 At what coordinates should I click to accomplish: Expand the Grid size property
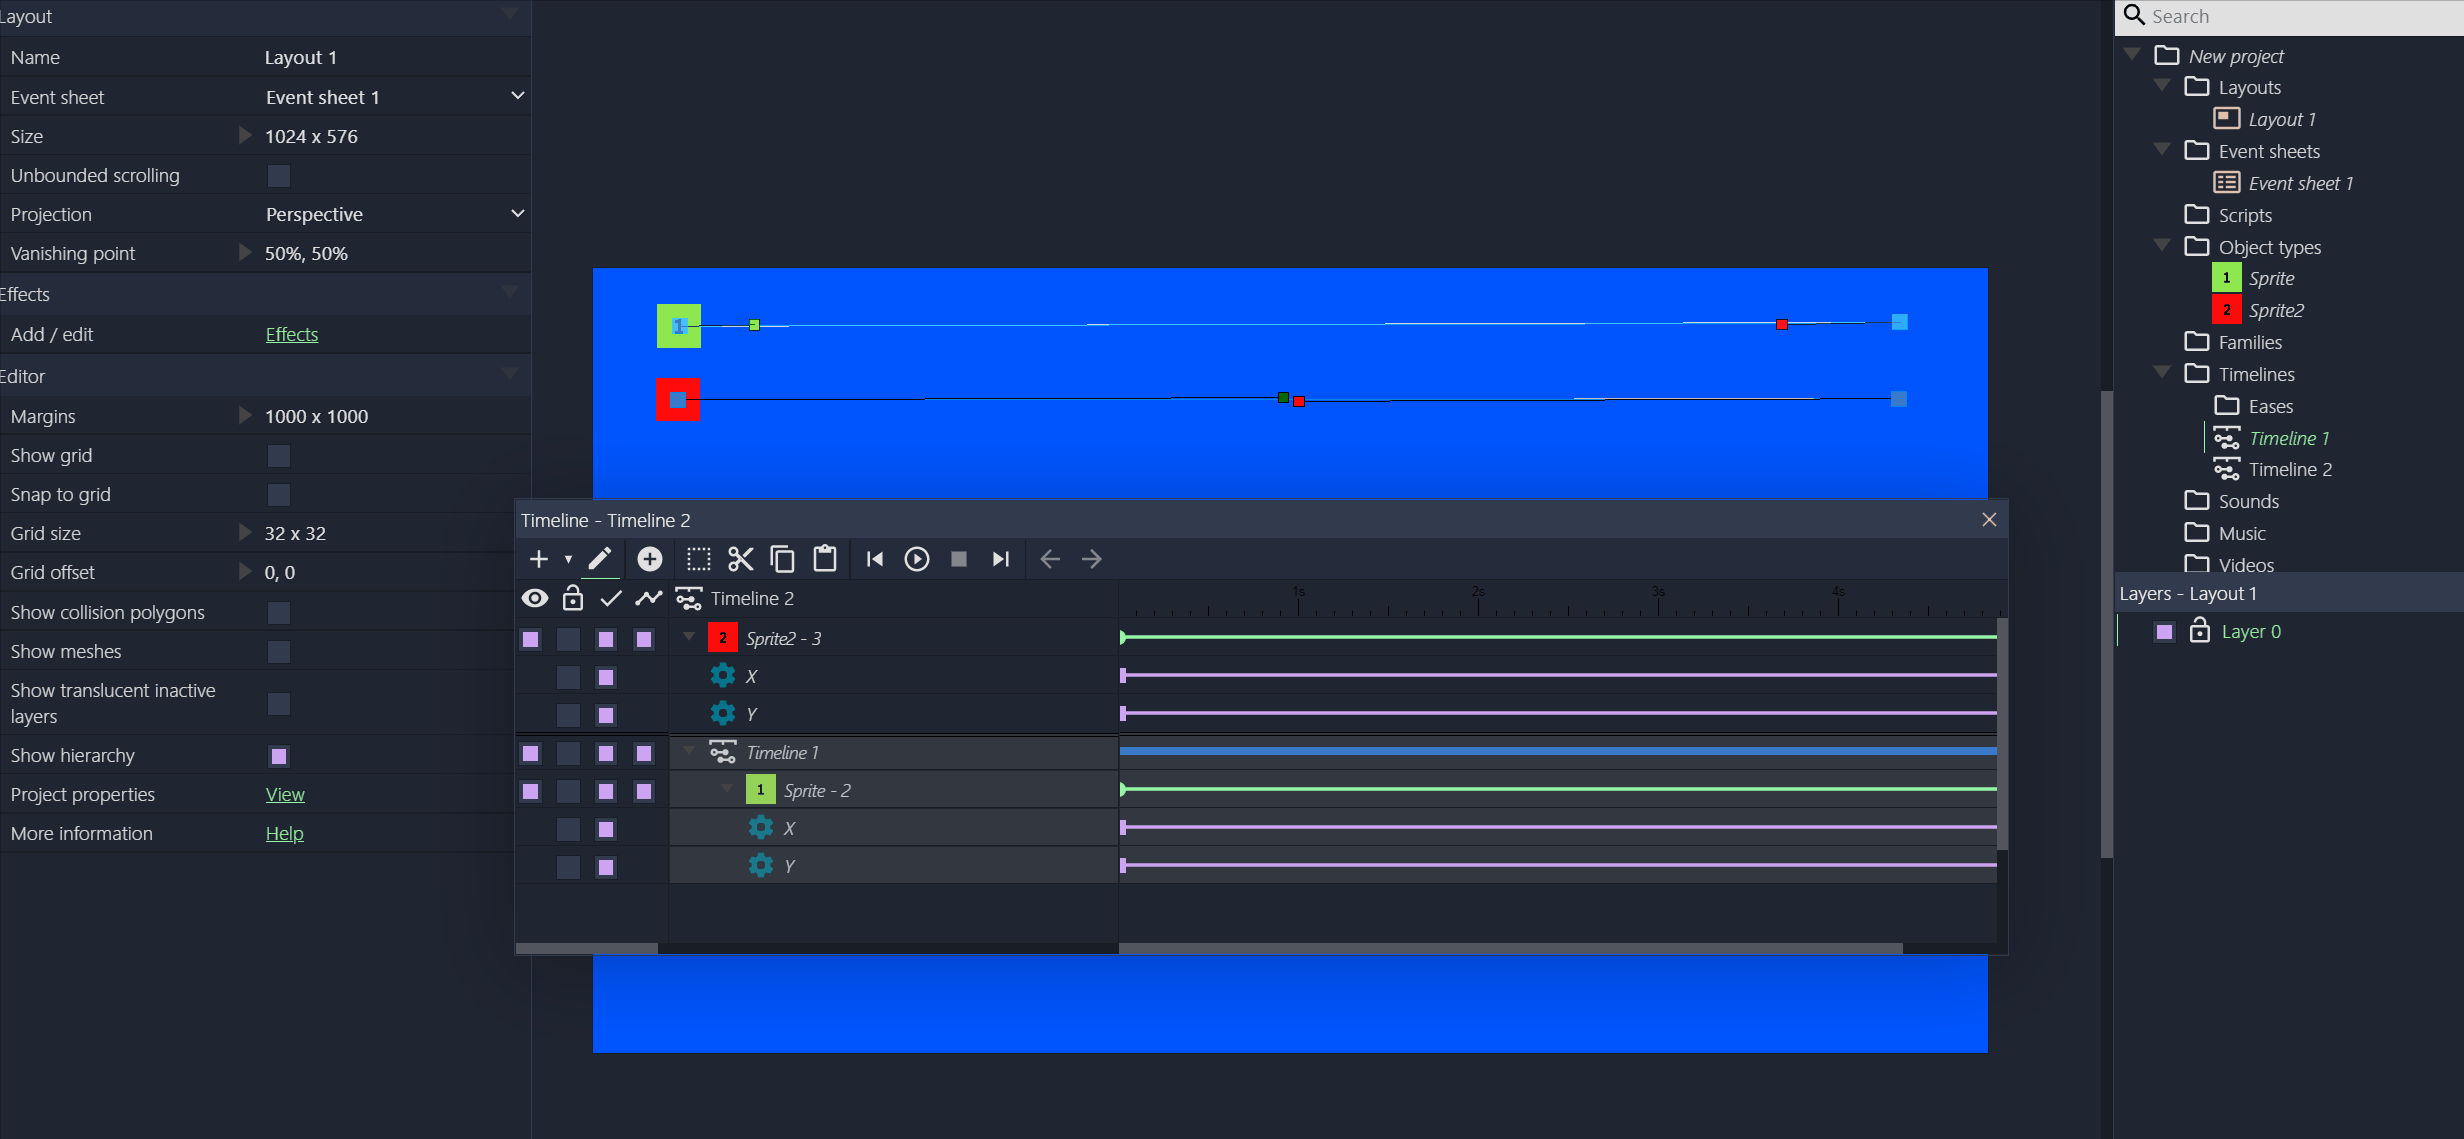point(244,532)
